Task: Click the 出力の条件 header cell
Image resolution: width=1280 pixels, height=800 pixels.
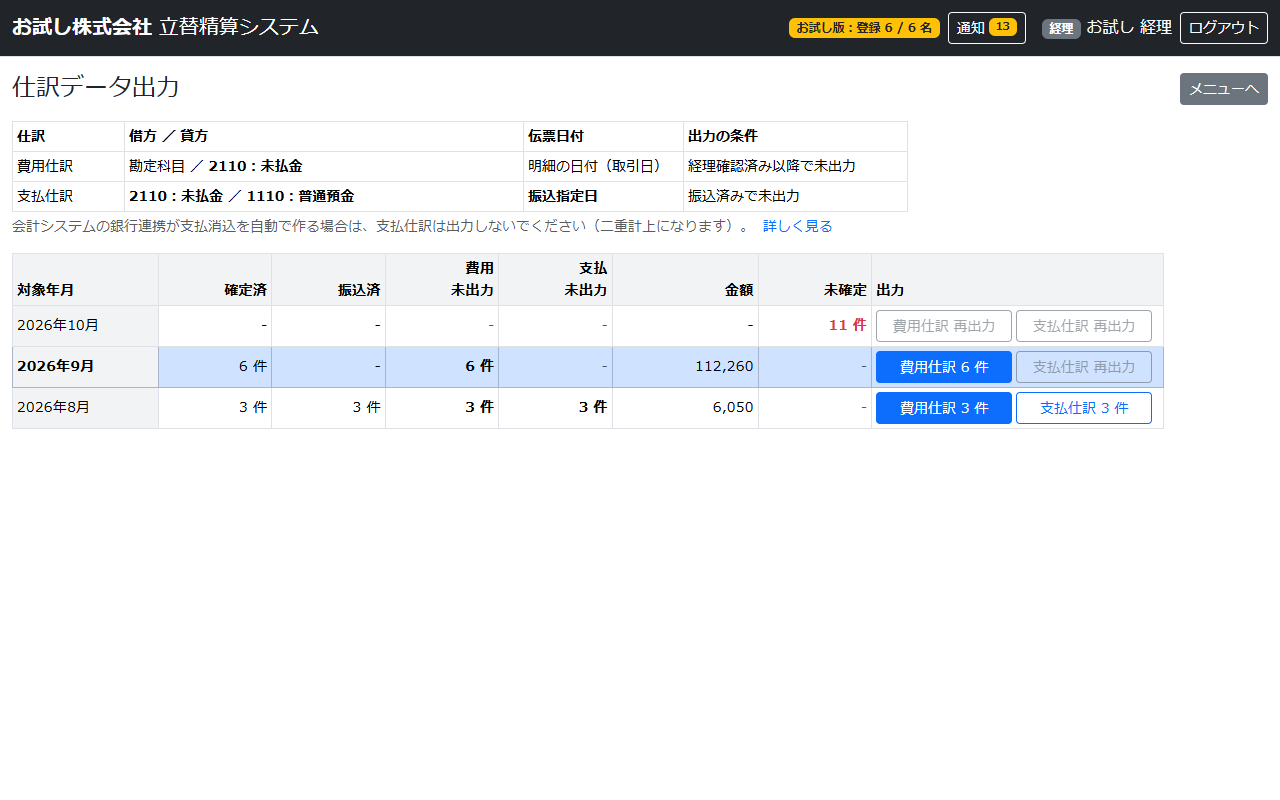Action: point(795,137)
